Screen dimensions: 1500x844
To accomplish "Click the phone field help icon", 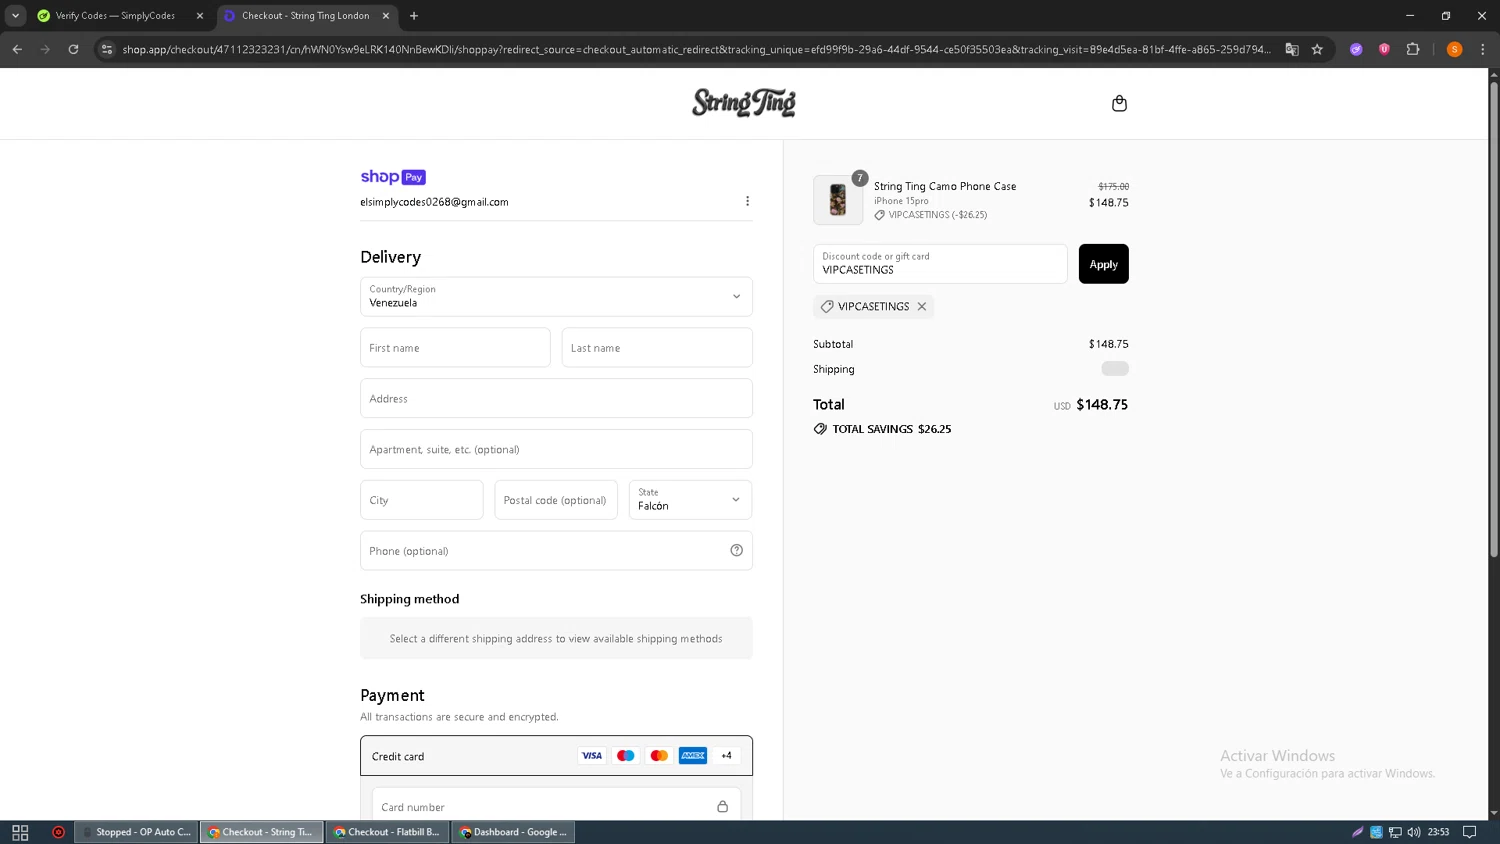I will click(736, 550).
